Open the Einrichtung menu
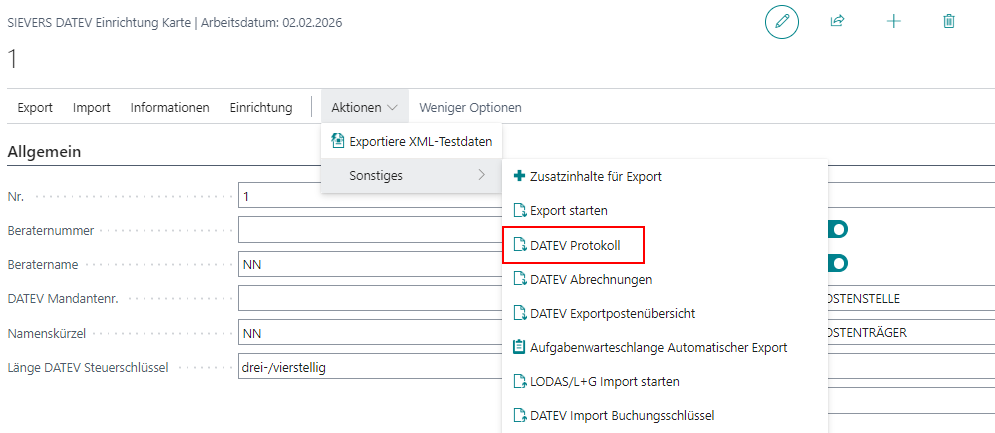Screen dimensions: 995x433 [261, 107]
